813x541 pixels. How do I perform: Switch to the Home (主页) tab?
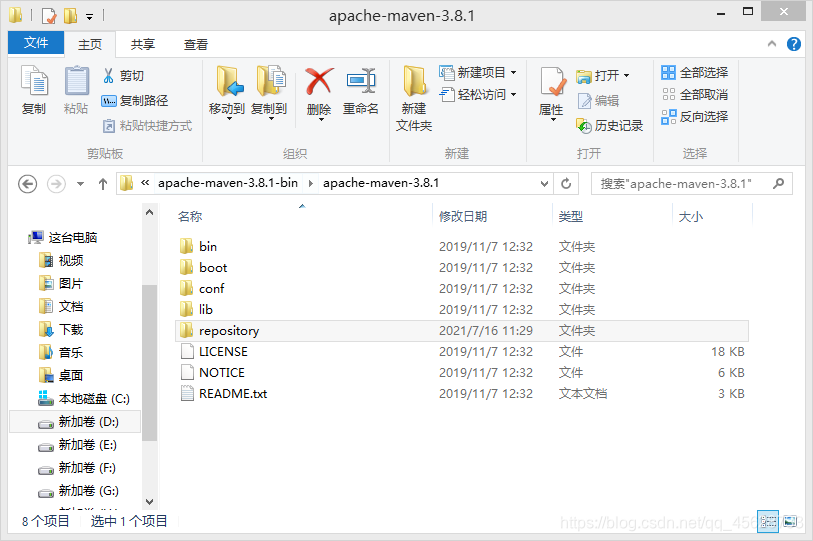tap(90, 45)
